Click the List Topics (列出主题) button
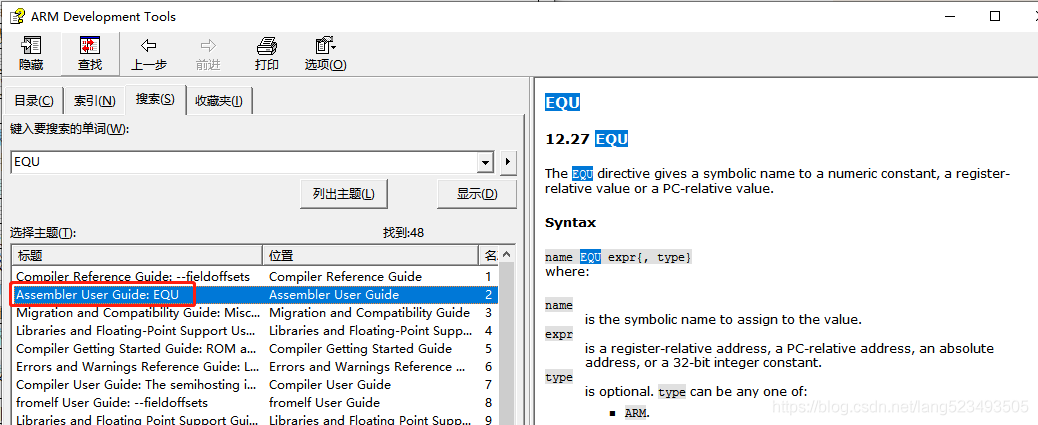Viewport: 1038px width, 425px height. point(343,194)
